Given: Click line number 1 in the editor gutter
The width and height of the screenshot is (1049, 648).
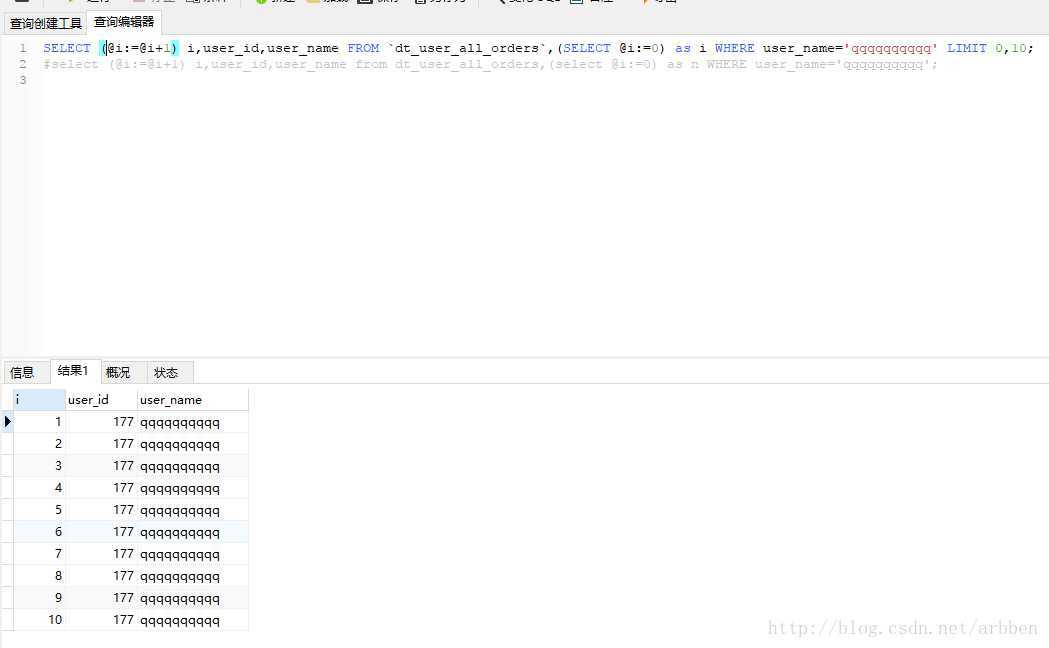Looking at the screenshot, I should (23, 48).
